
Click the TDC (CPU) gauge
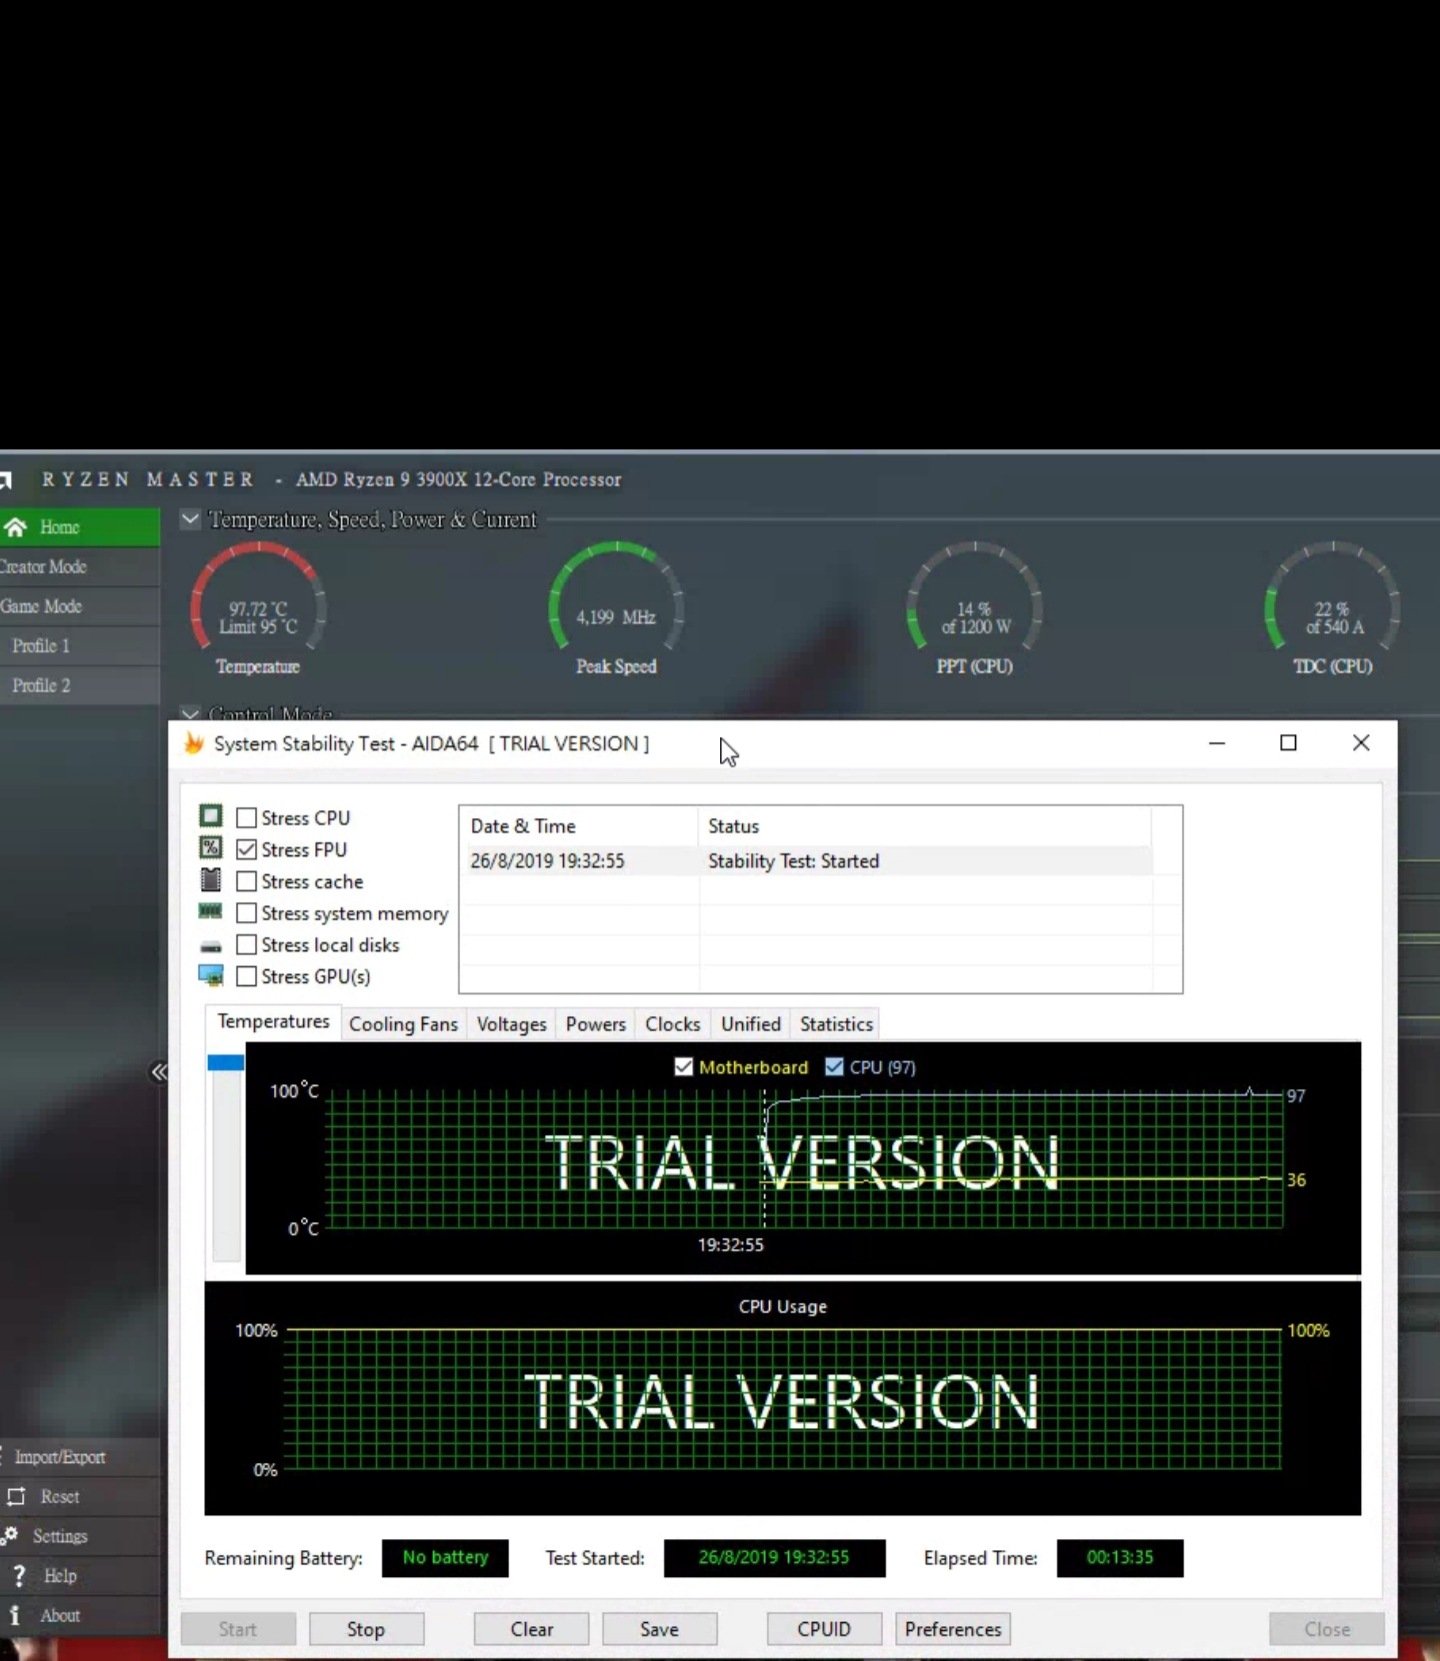coord(1332,609)
